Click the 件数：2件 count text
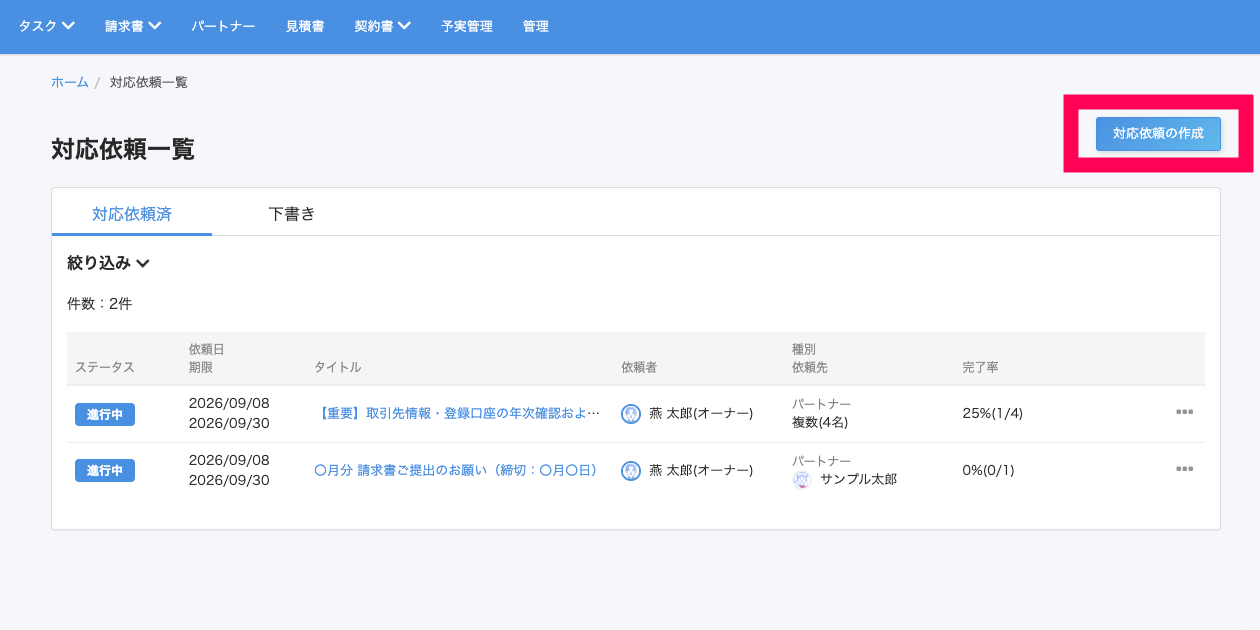The image size is (1260, 630). 99,304
